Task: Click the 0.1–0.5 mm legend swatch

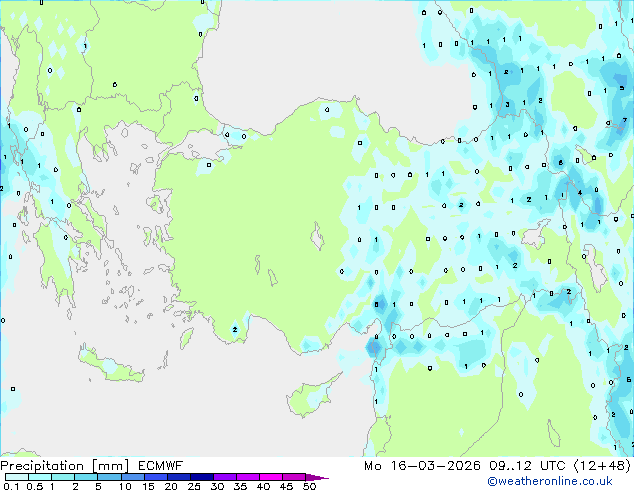Action: [17, 477]
